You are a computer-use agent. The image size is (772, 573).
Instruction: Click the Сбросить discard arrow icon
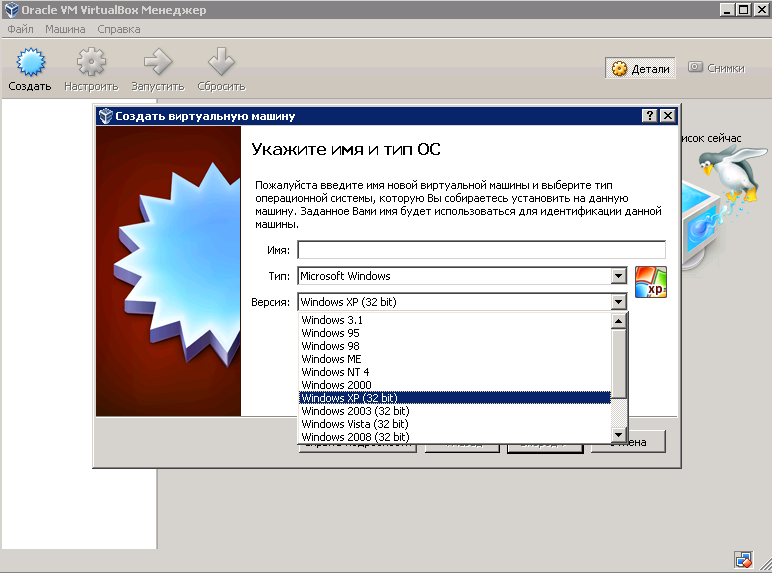pyautogui.click(x=221, y=62)
